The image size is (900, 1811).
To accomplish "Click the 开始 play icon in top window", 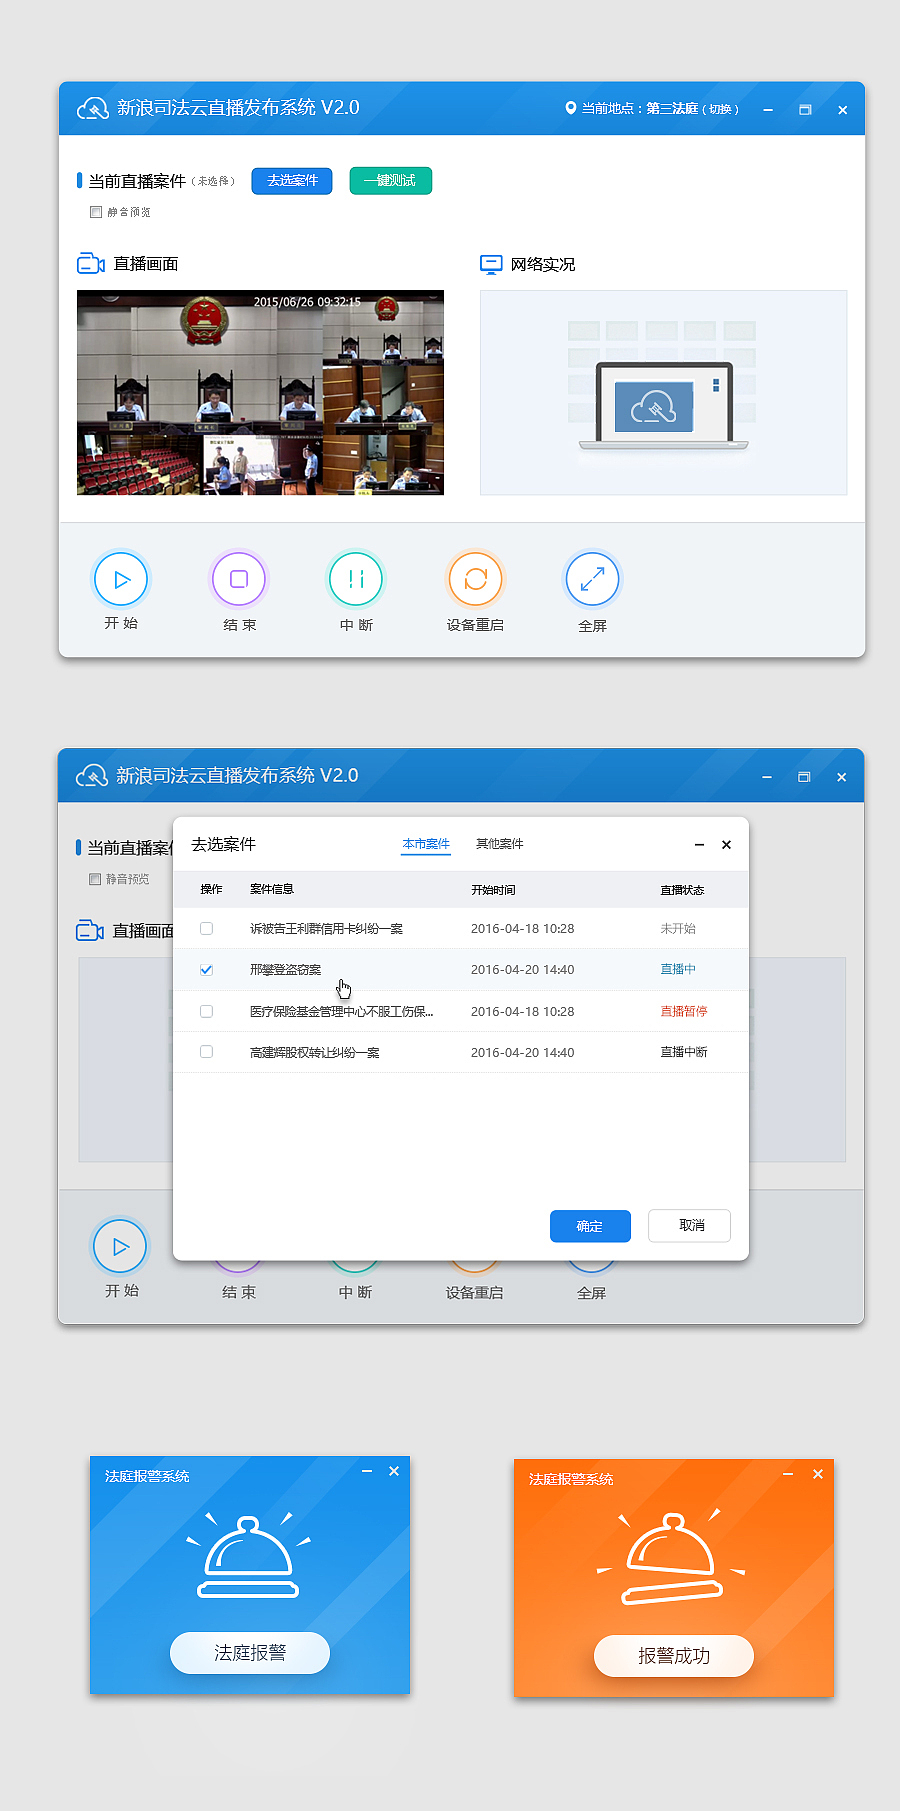I will (x=121, y=579).
